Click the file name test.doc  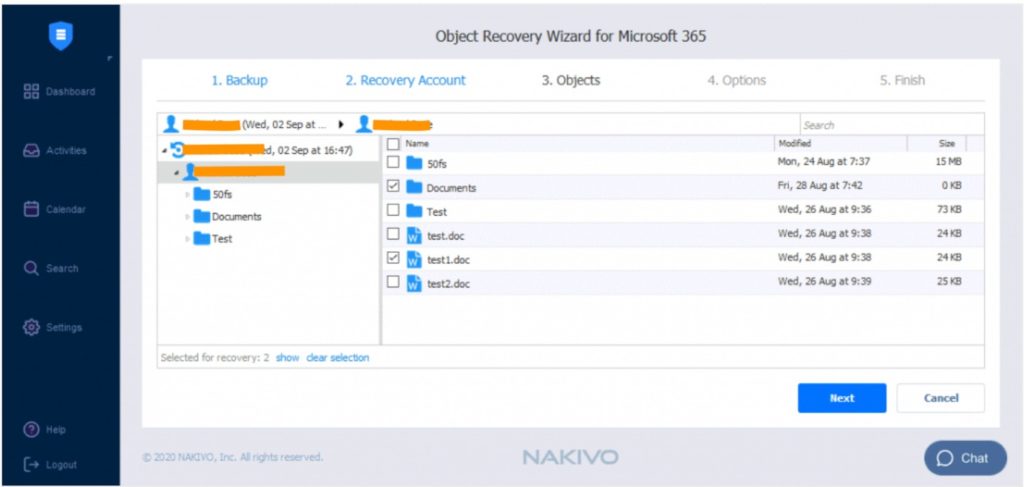(445, 236)
